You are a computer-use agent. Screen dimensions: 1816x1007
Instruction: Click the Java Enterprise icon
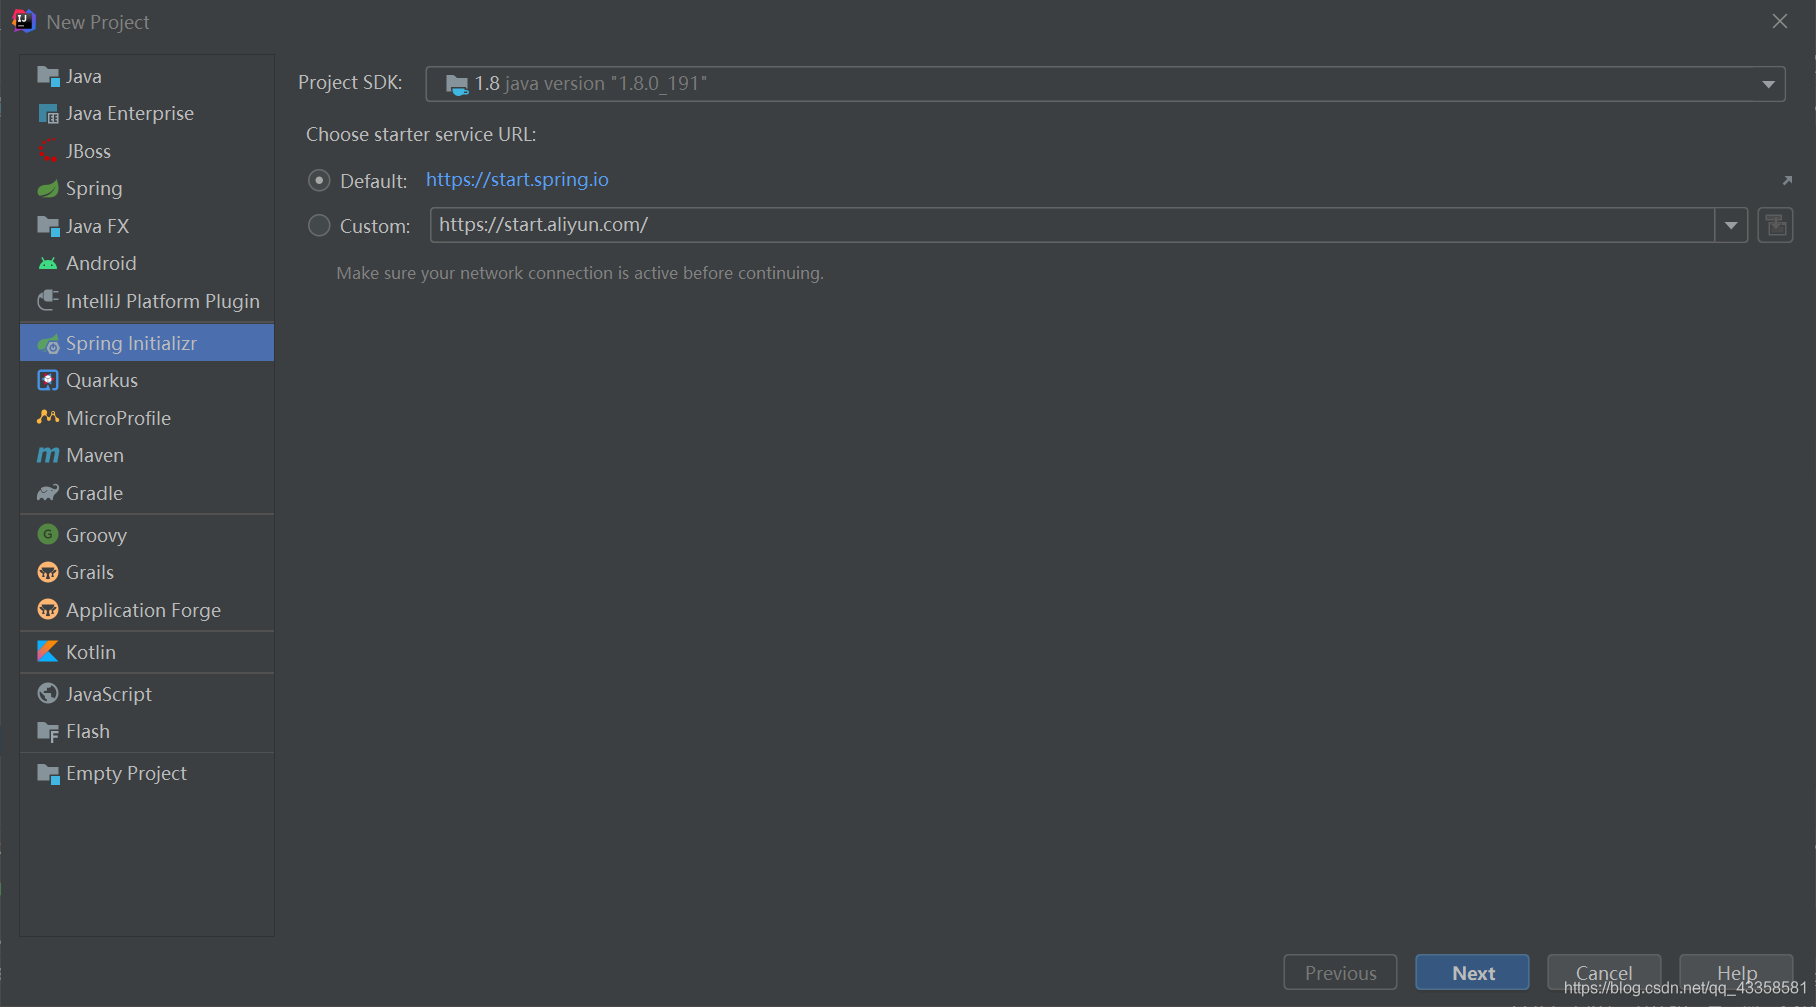point(48,114)
